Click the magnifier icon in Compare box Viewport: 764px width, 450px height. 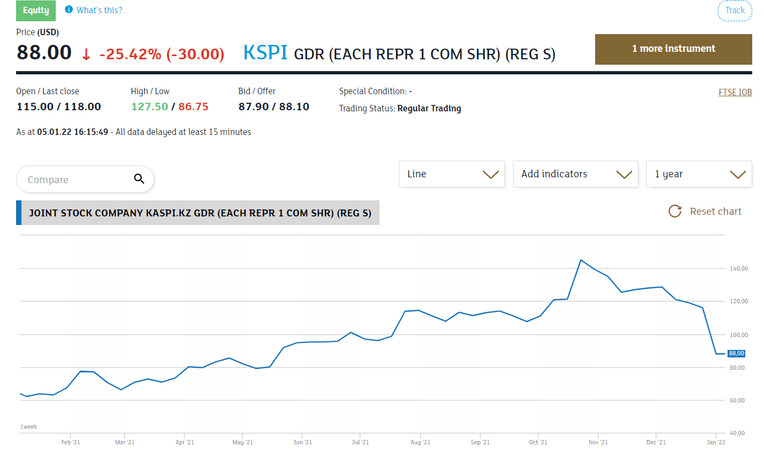click(x=139, y=179)
